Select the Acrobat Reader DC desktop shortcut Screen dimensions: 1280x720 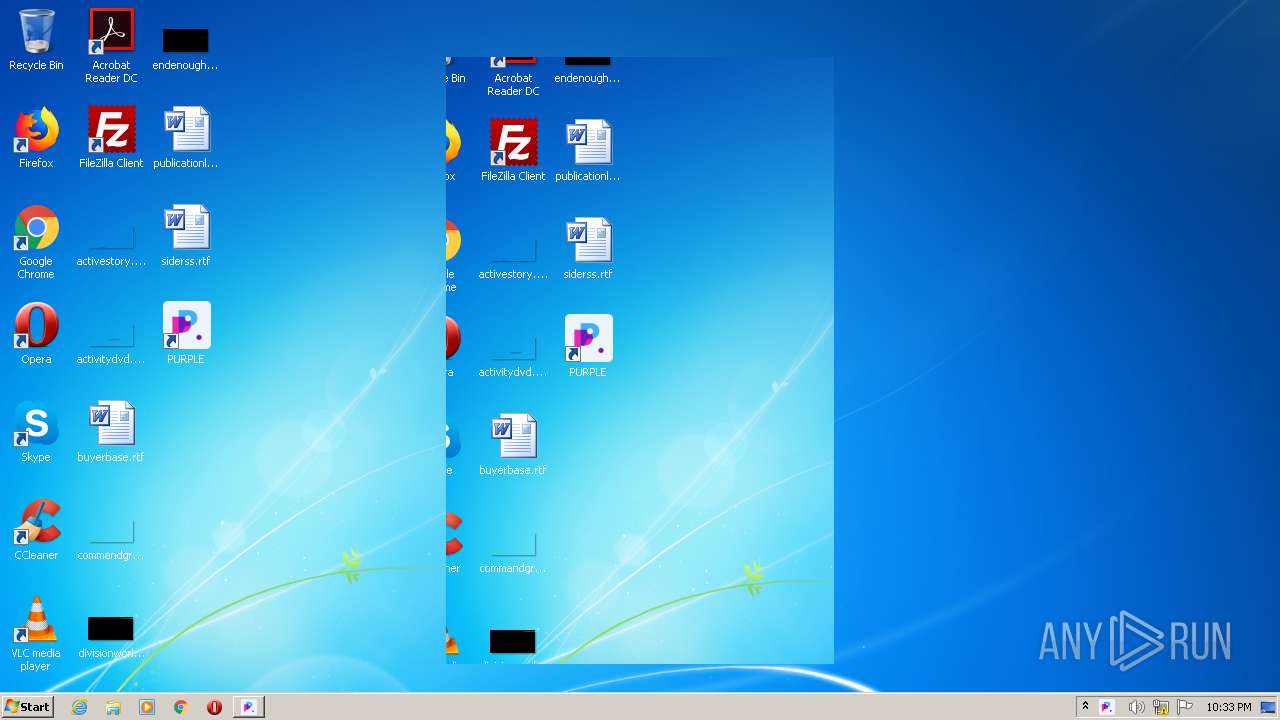click(111, 46)
